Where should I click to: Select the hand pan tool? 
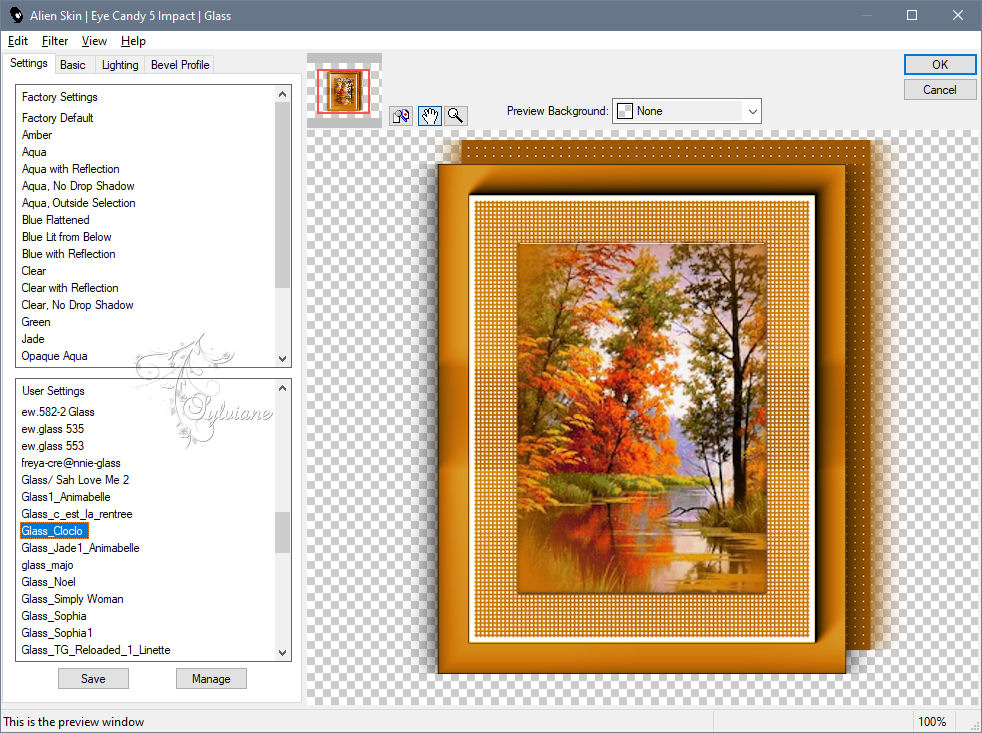pos(430,116)
